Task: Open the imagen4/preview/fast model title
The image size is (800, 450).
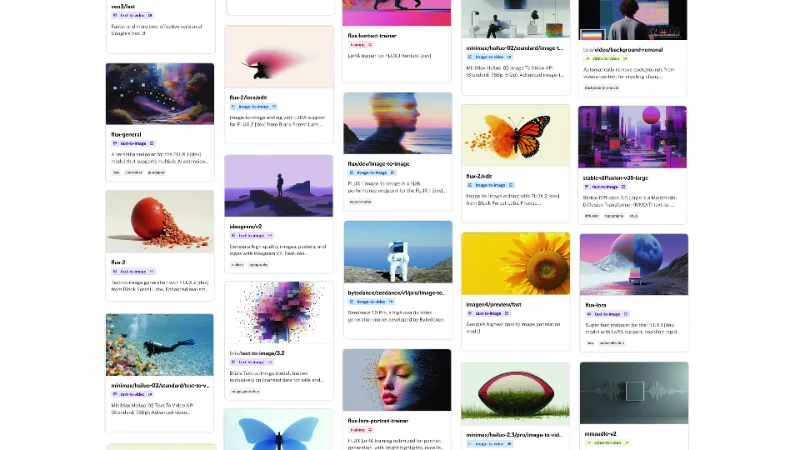Action: 494,305
